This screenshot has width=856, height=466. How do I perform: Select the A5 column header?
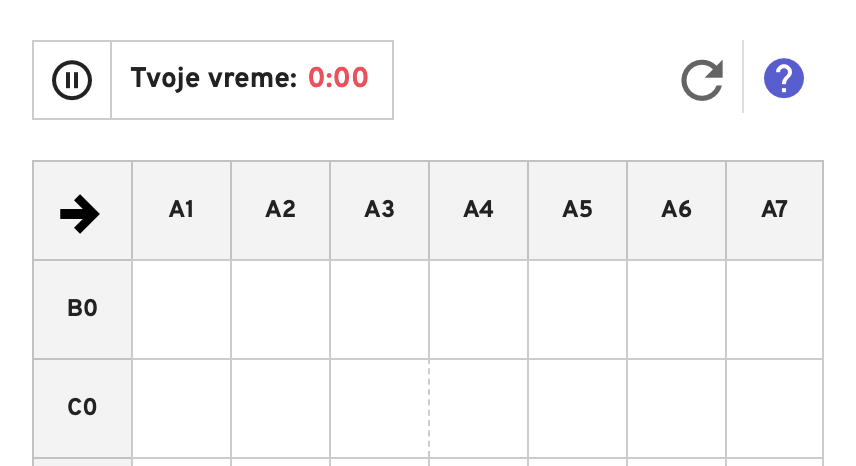tap(578, 211)
